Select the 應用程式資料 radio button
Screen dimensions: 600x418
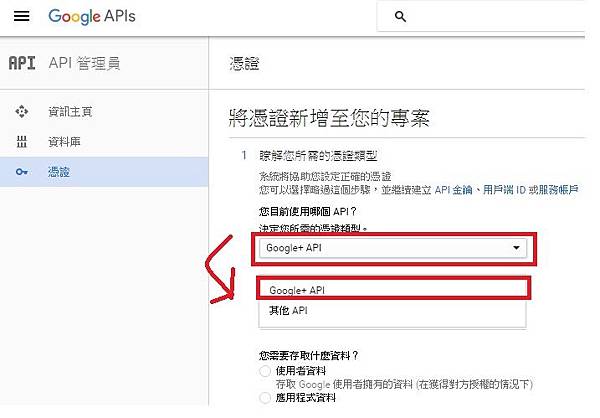coord(265,398)
